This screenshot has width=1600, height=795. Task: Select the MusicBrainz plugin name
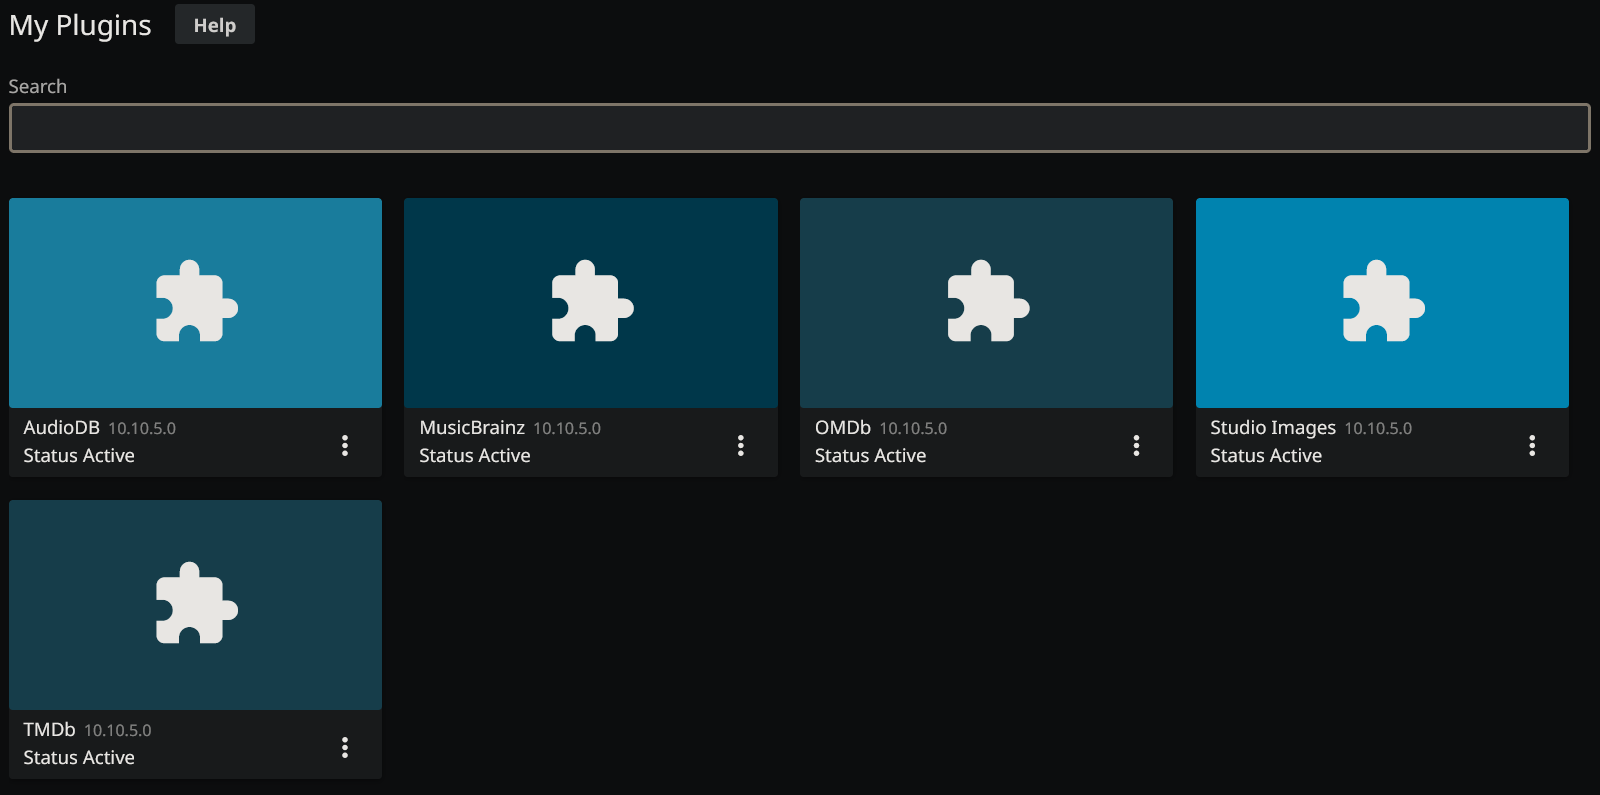pyautogui.click(x=472, y=428)
